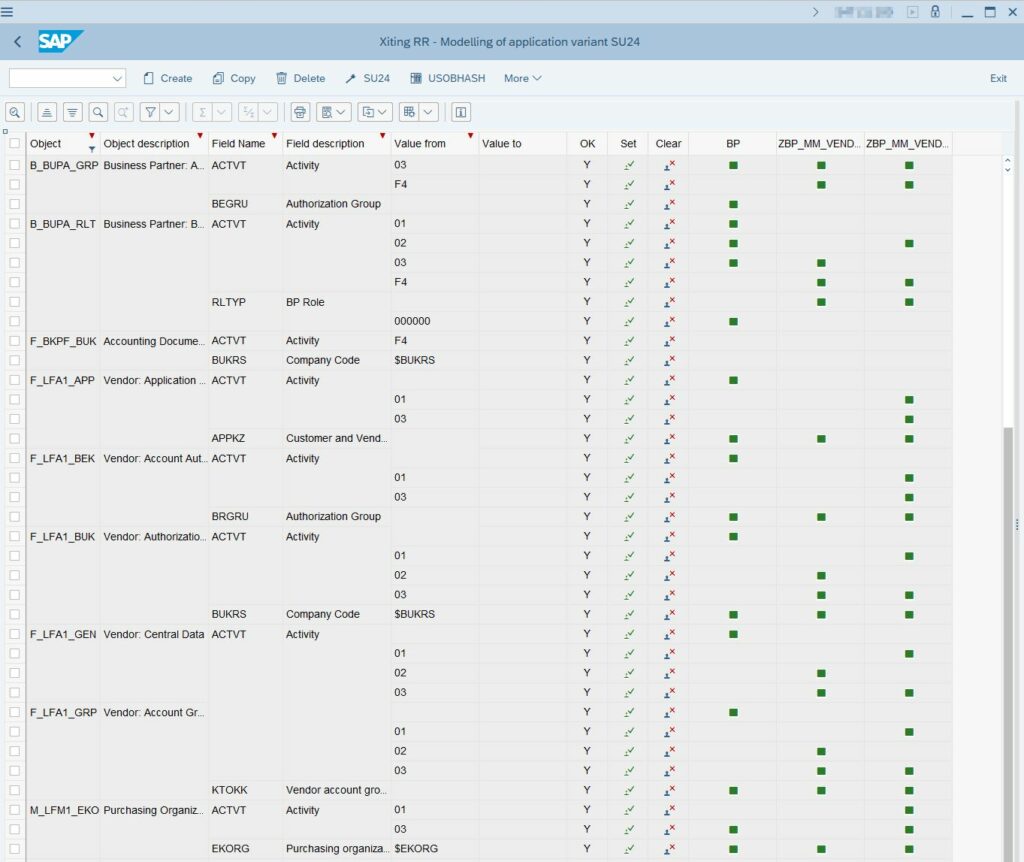Image resolution: width=1024 pixels, height=862 pixels.
Task: Apply the Set Filter funnel icon
Action: point(150,112)
